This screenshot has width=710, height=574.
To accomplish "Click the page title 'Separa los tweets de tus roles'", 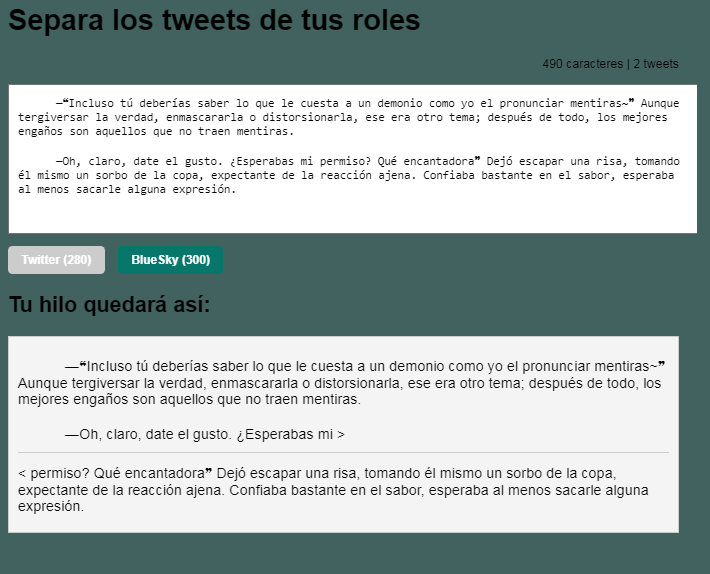I will (x=214, y=21).
